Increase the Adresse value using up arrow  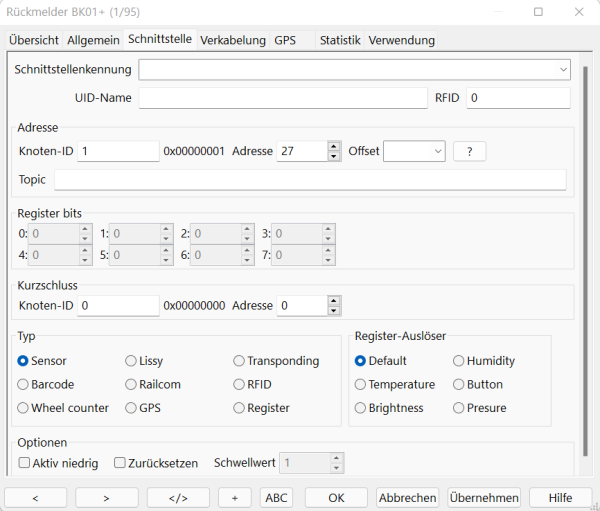point(334,146)
